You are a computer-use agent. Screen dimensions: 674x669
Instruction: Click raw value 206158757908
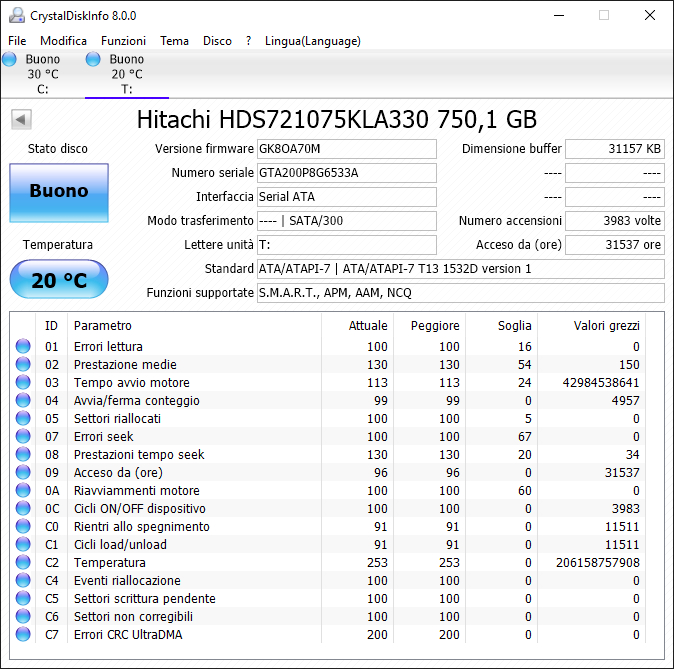(x=597, y=562)
